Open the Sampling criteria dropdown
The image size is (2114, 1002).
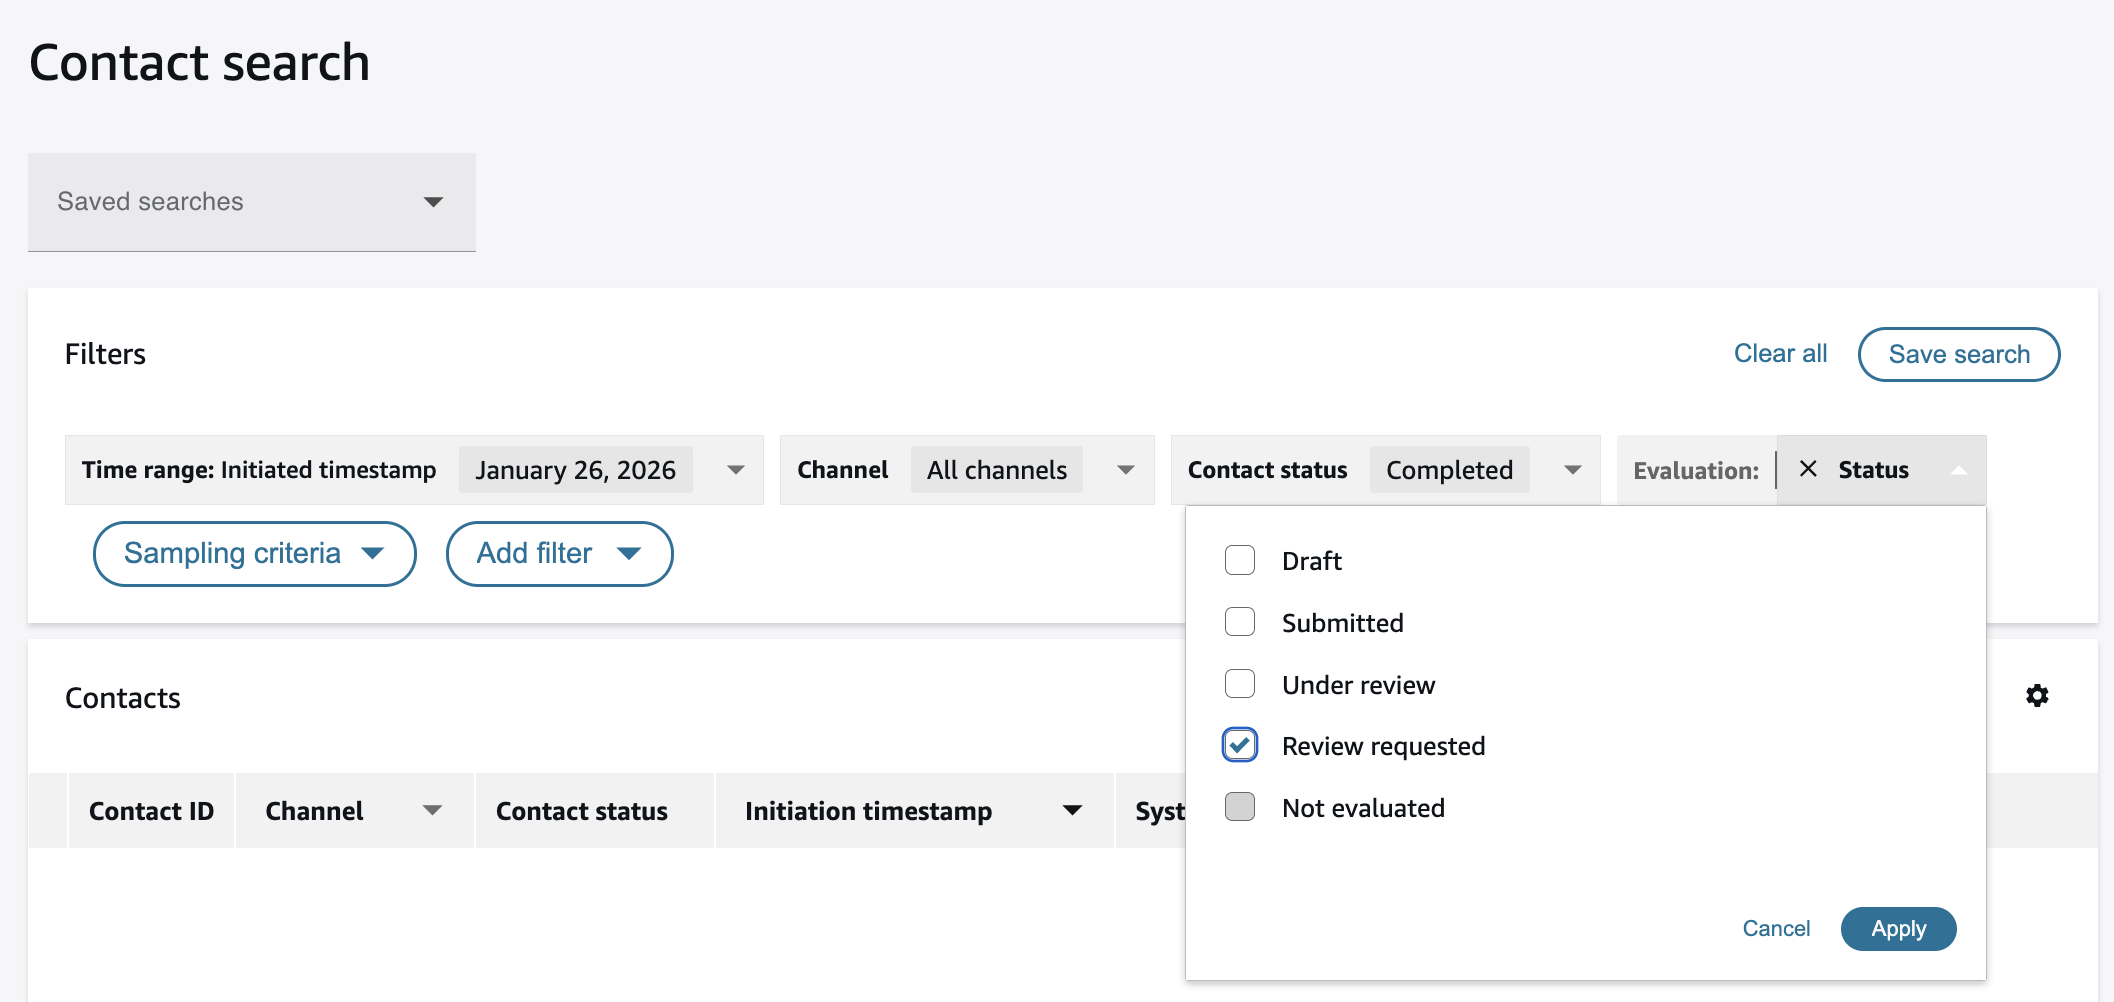pos(254,553)
